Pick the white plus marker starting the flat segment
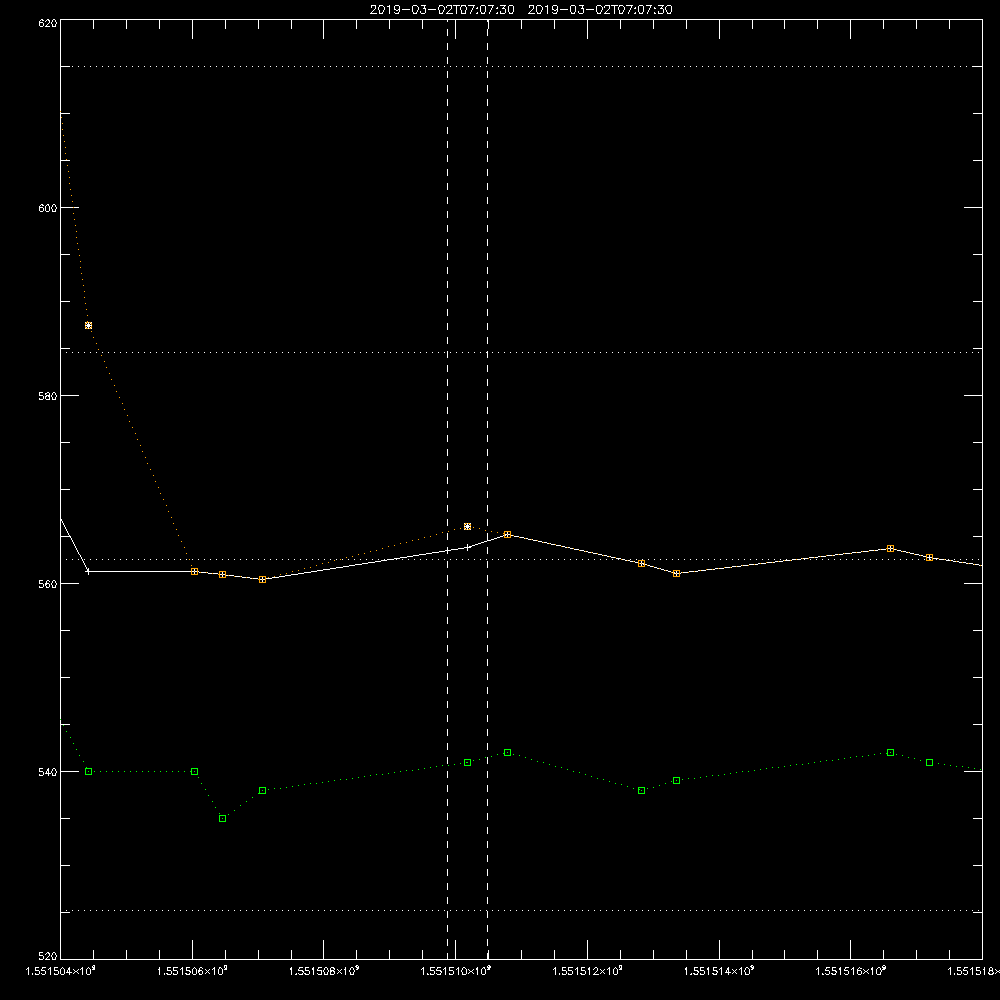Viewport: 1000px width, 1000px height. (88, 571)
